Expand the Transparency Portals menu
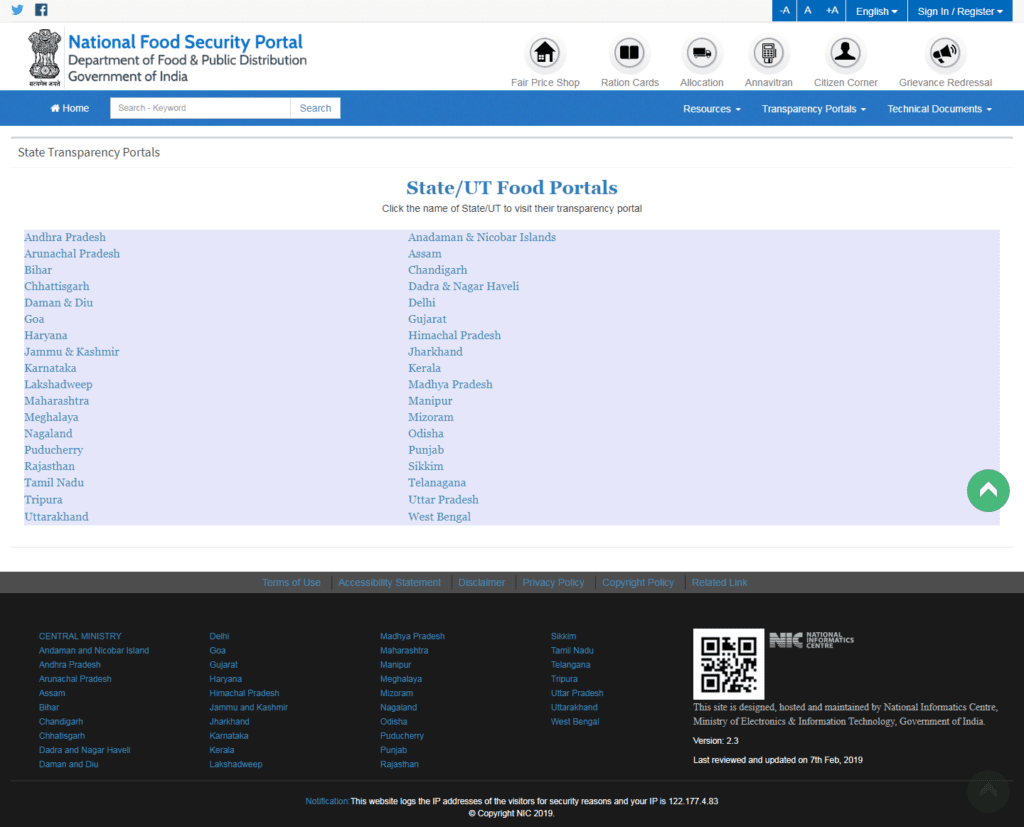The height and width of the screenshot is (827, 1024). click(x=813, y=109)
